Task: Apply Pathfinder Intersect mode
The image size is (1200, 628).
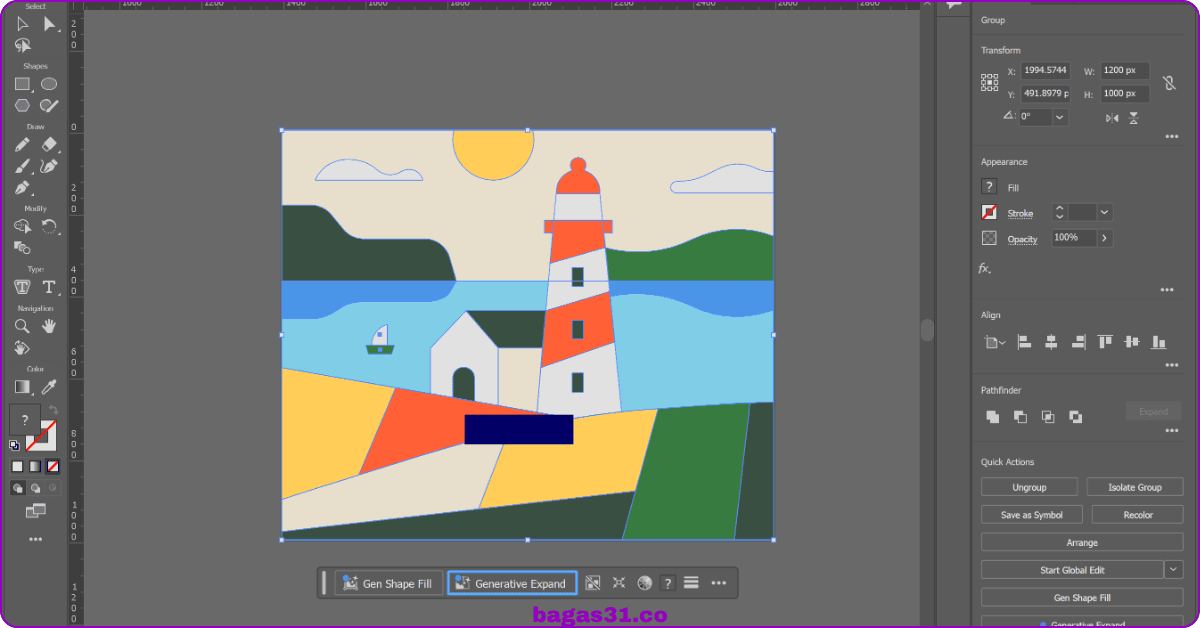Action: (1048, 417)
